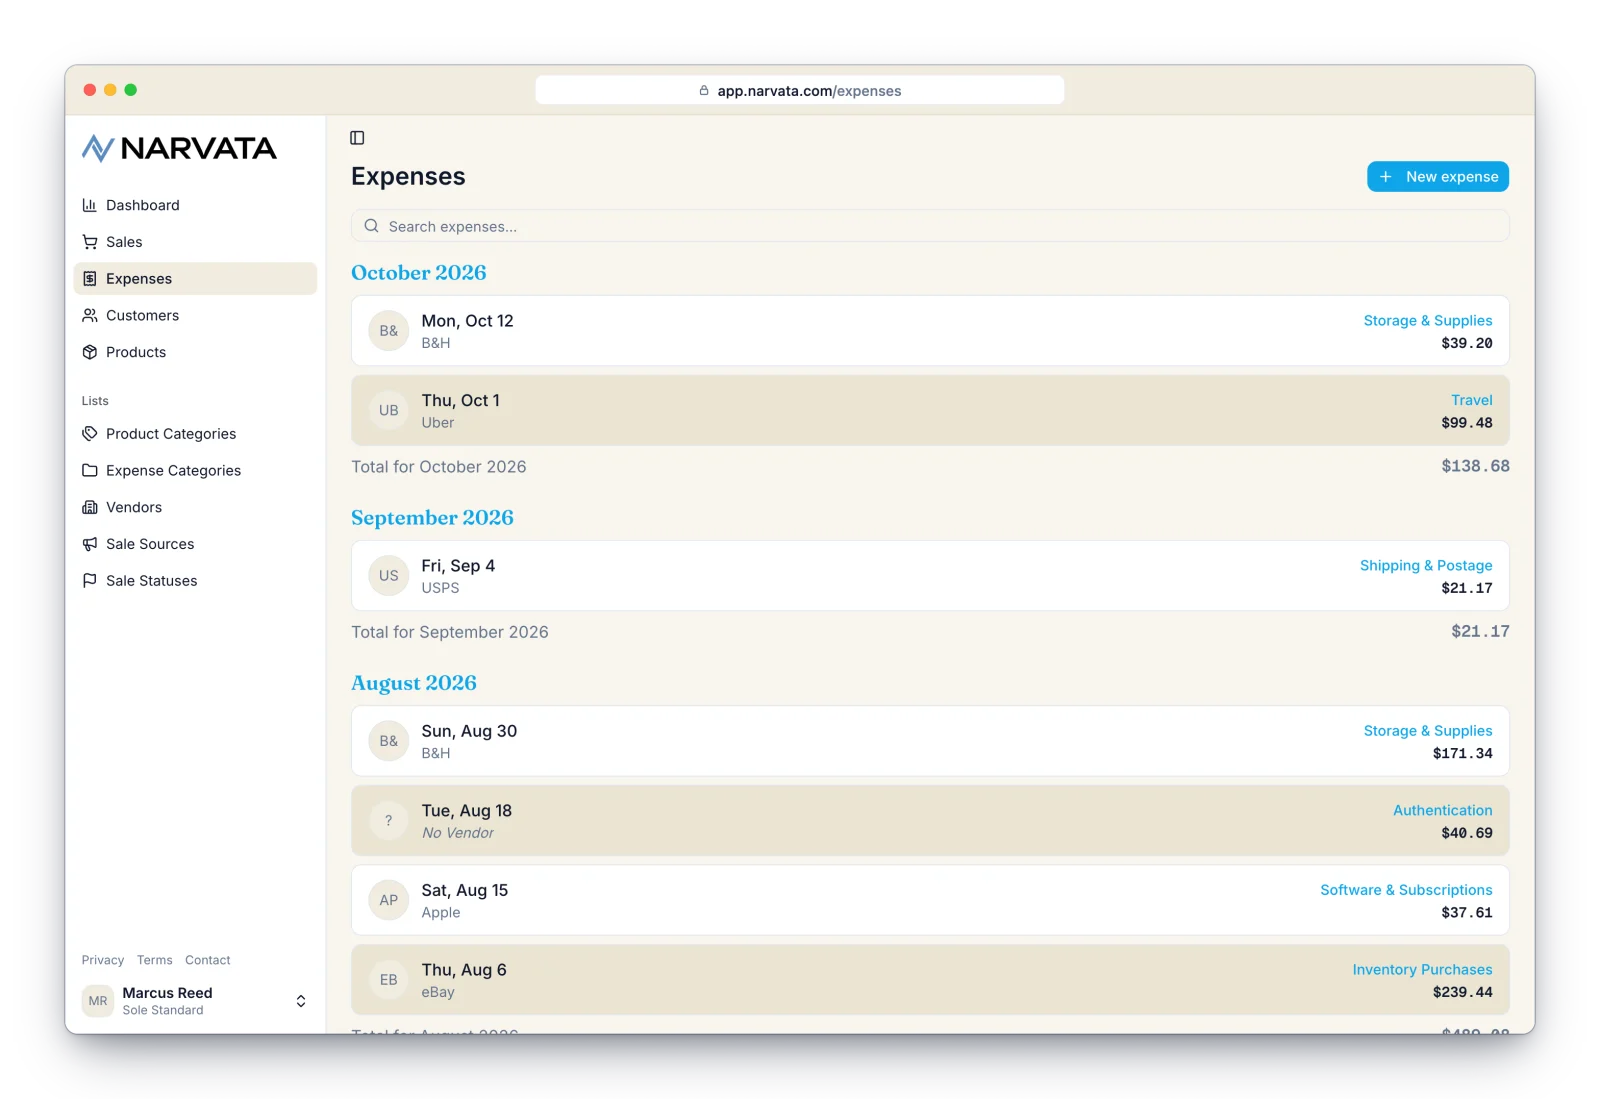
Task: Click the $138.68 October total
Action: tap(1475, 466)
